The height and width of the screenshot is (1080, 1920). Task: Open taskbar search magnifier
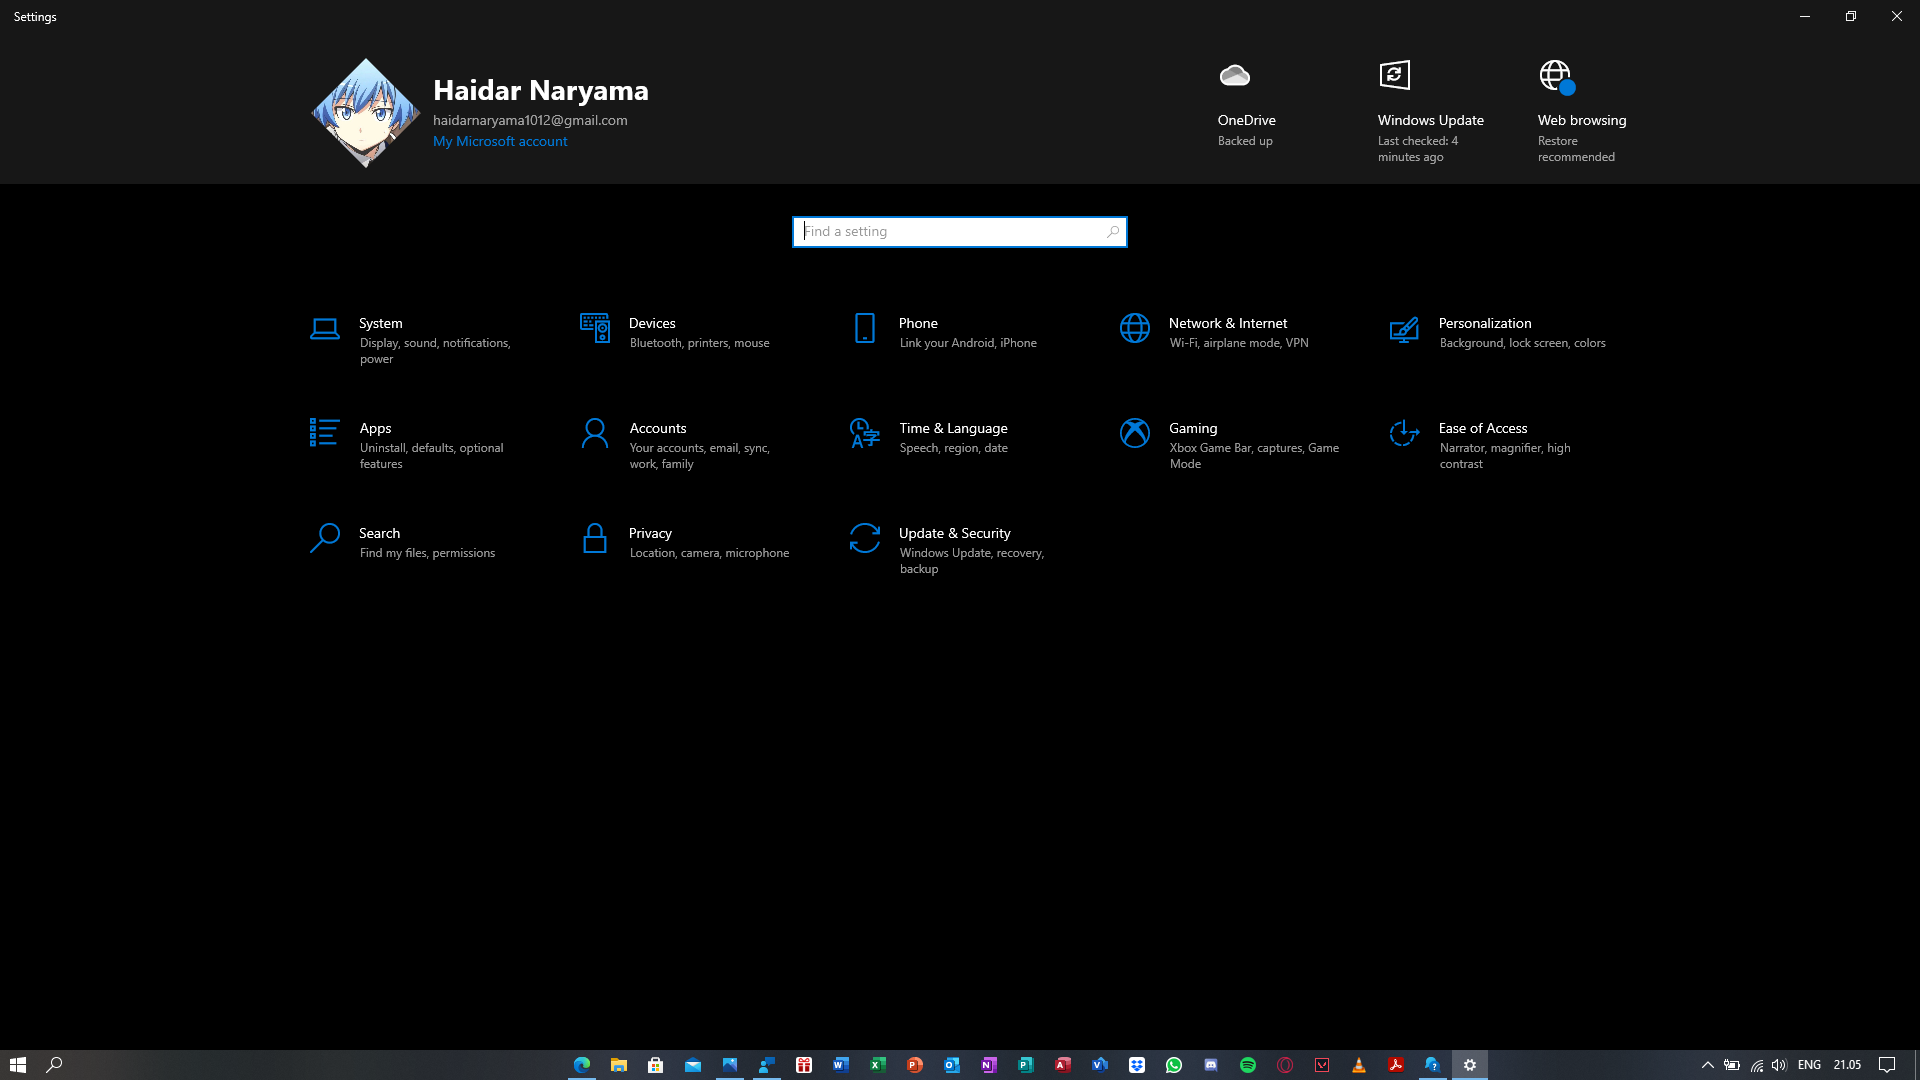[55, 1065]
